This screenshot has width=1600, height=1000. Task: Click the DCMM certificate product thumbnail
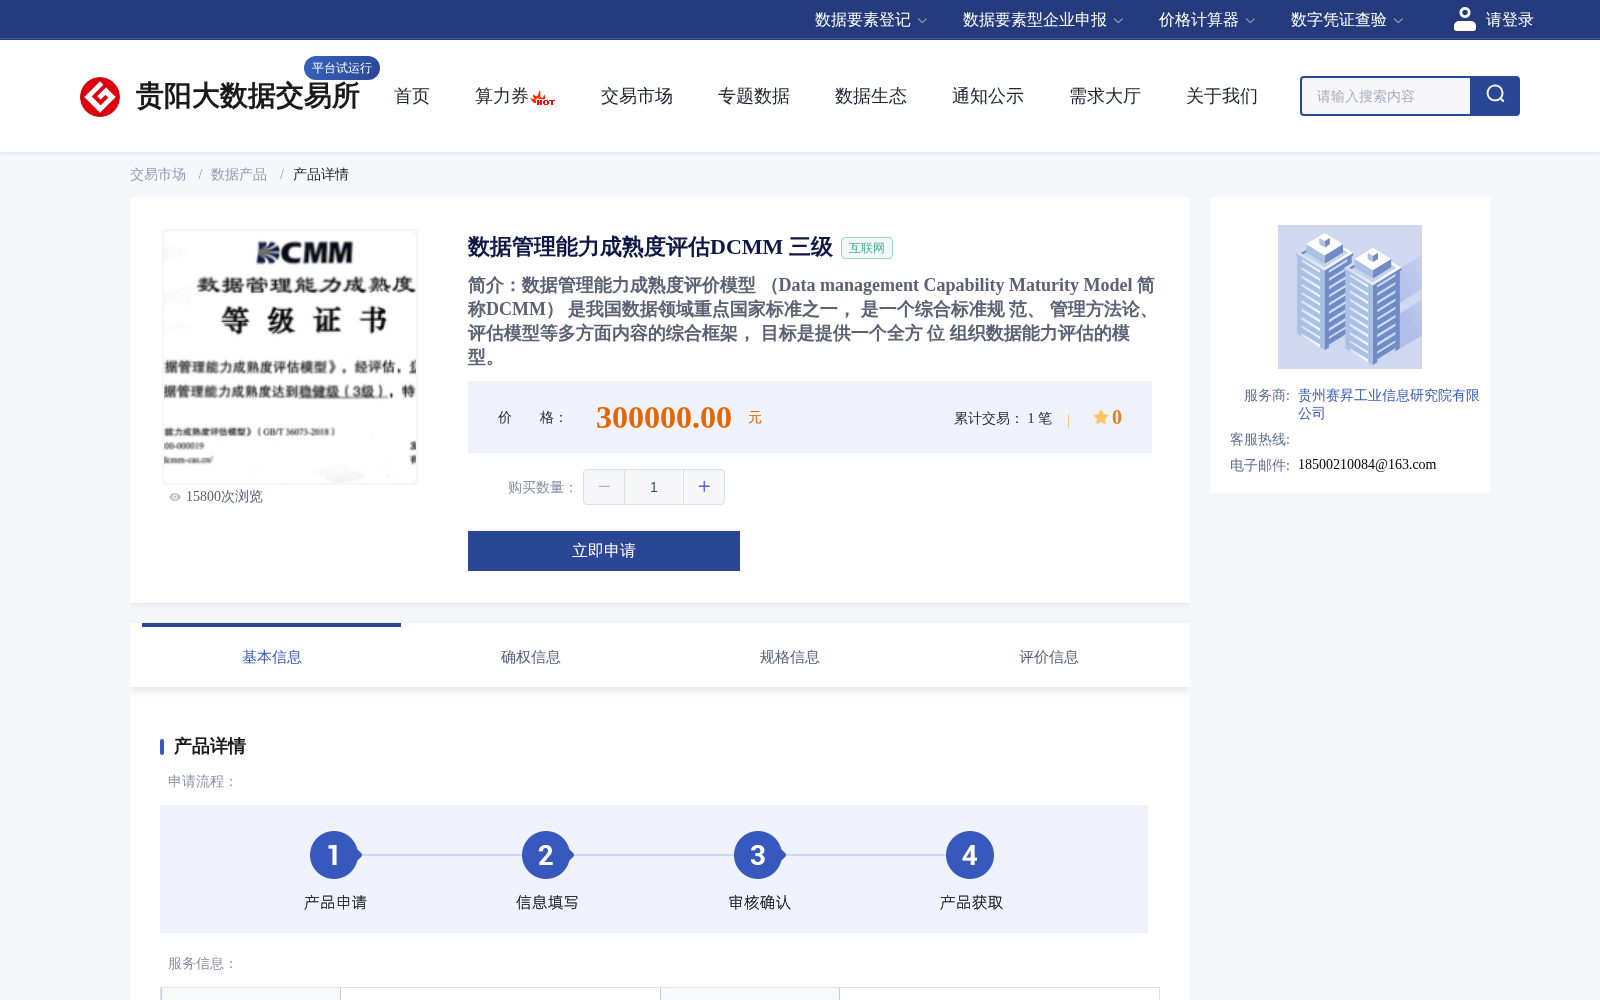[290, 357]
